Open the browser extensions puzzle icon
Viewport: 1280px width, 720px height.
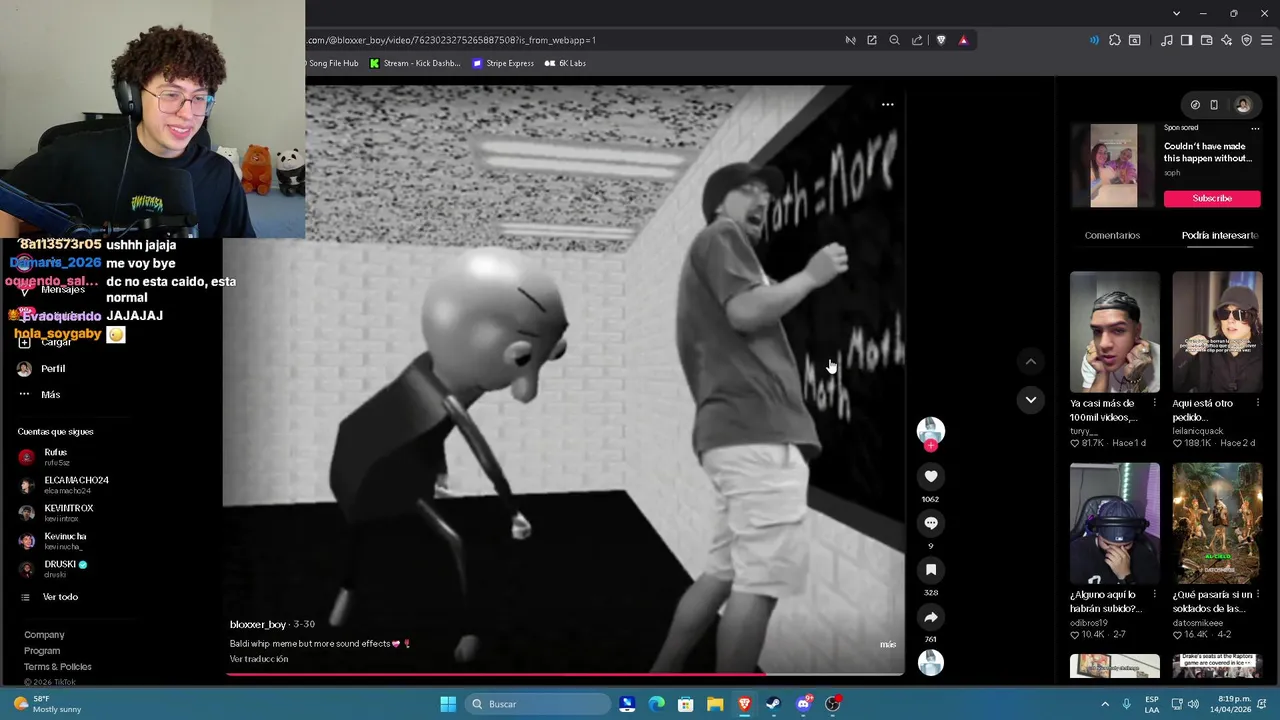click(1114, 40)
